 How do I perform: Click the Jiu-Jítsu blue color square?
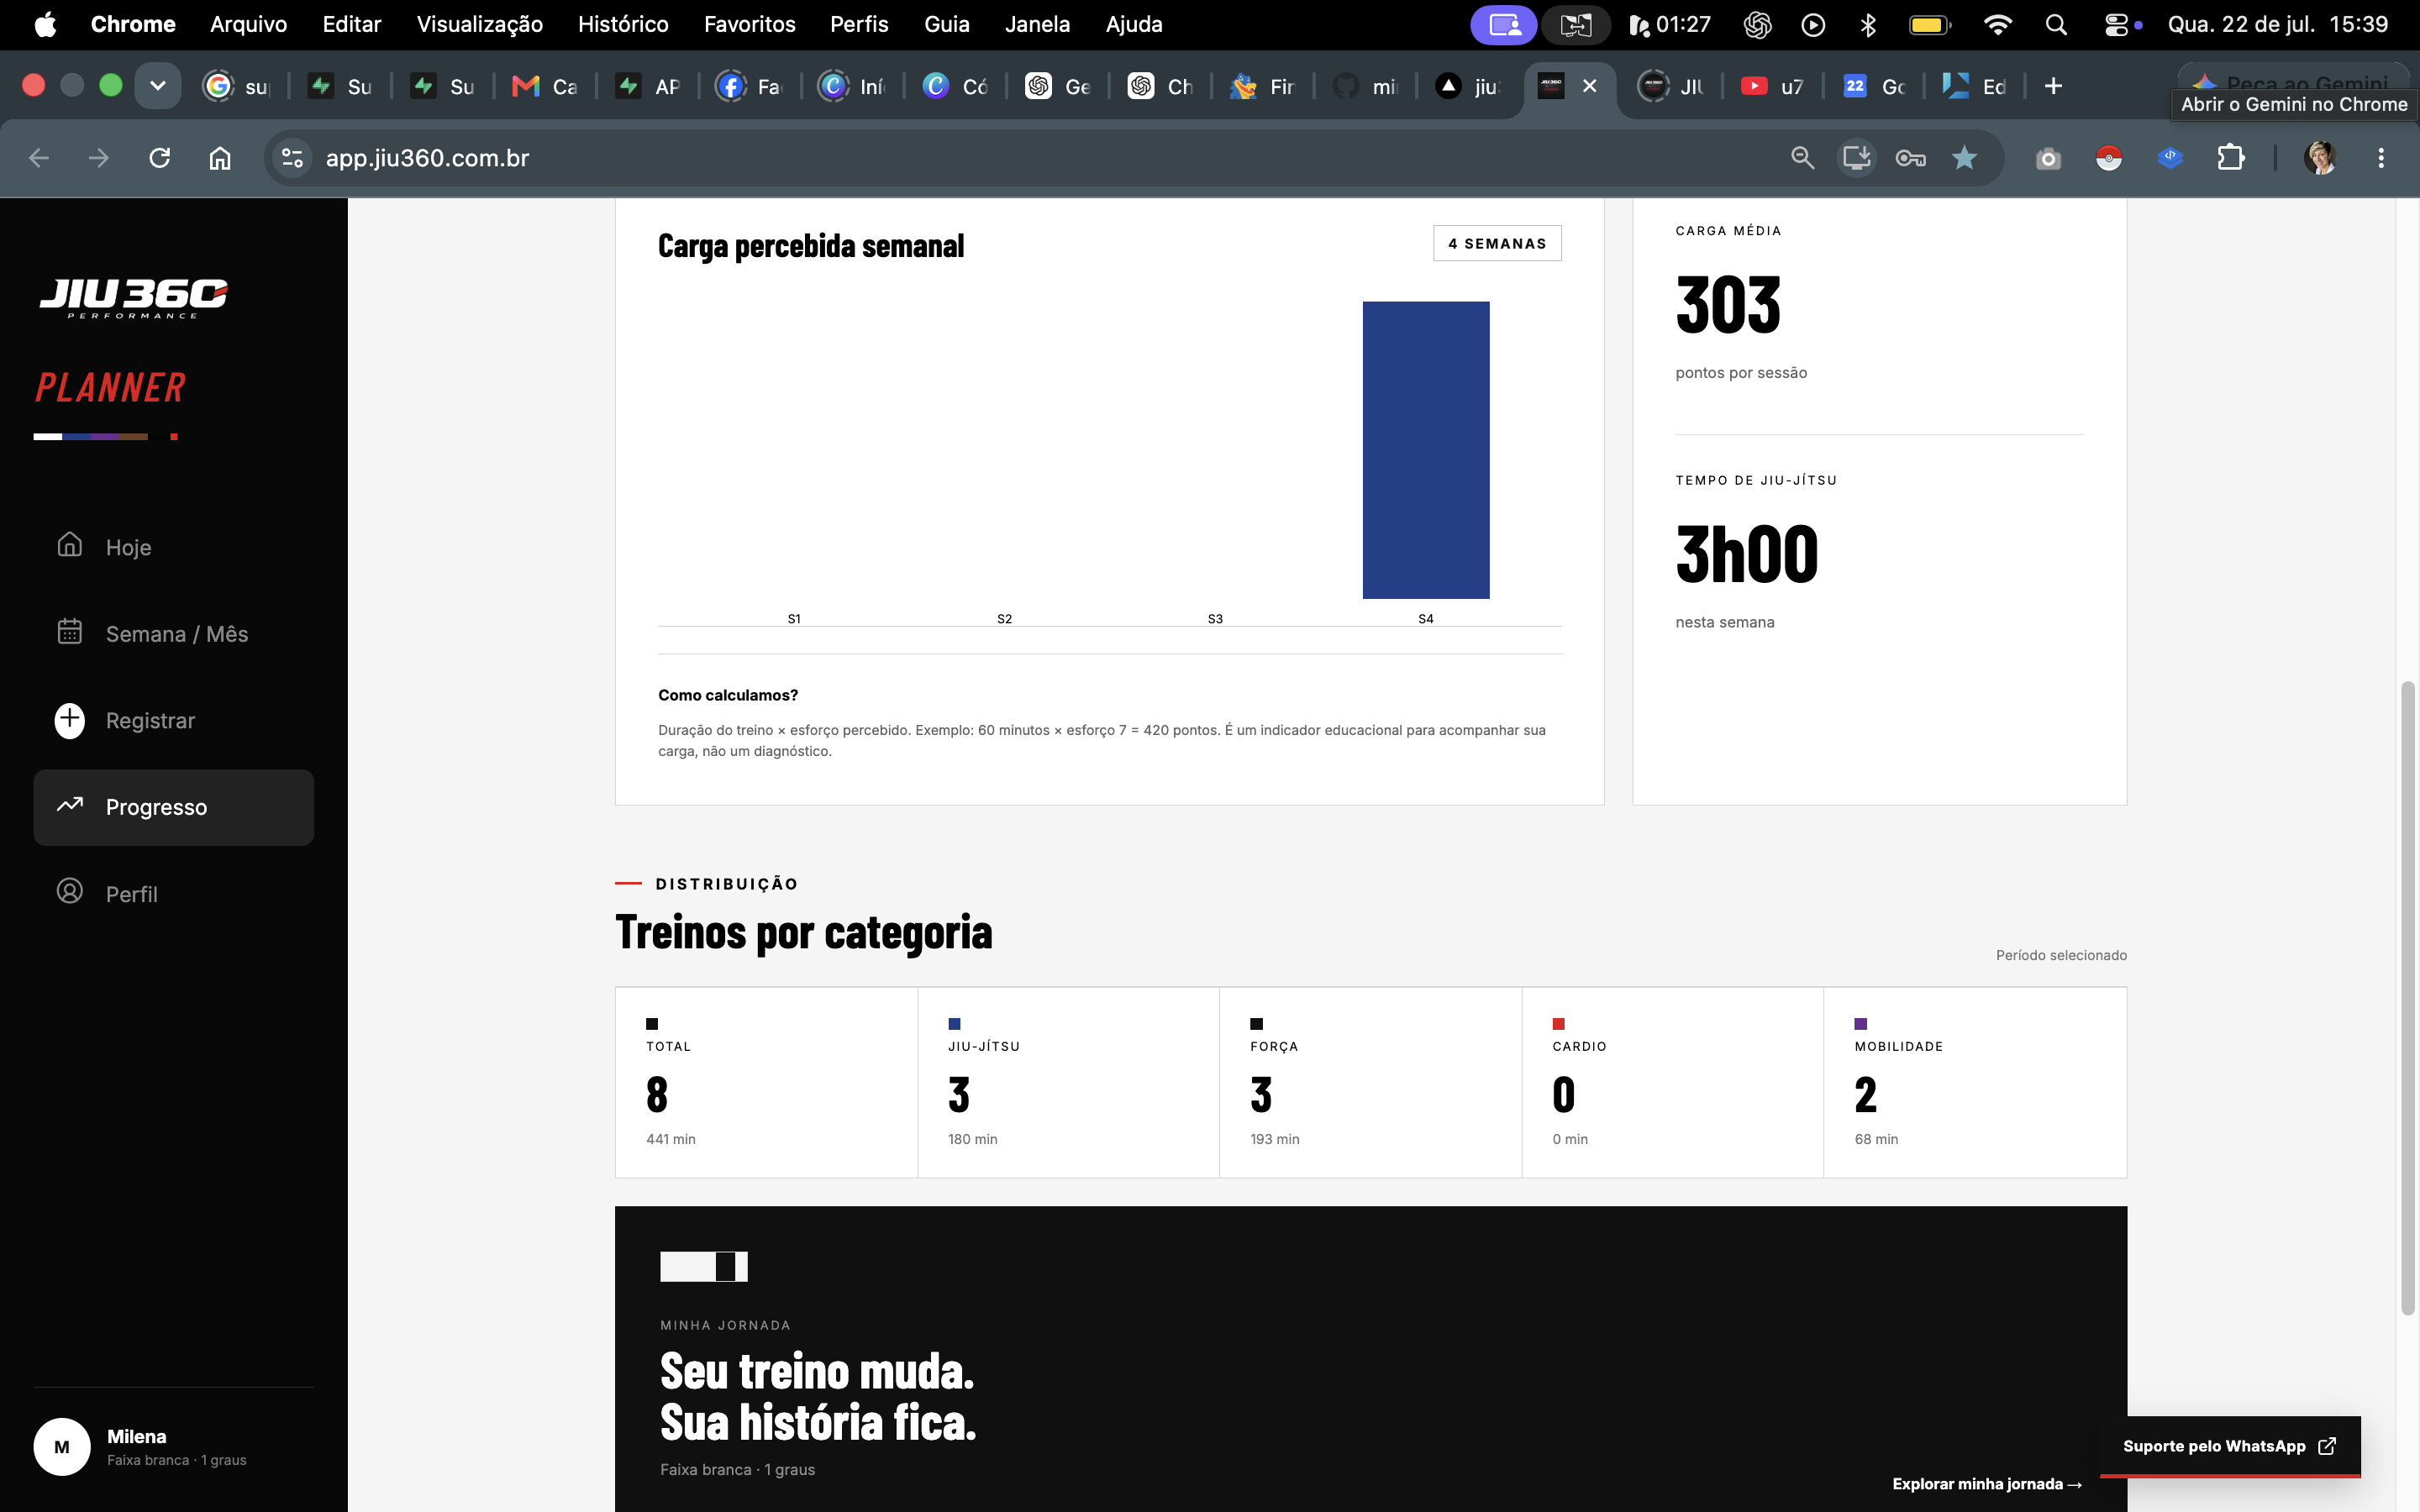click(x=954, y=1023)
